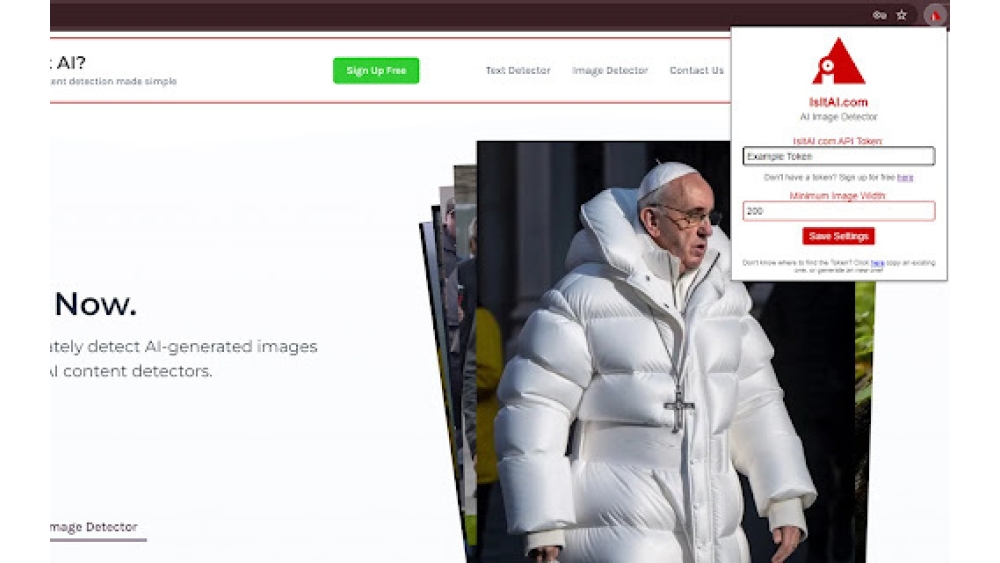Click the Save Settings button
The height and width of the screenshot is (563, 1000).
coord(839,236)
